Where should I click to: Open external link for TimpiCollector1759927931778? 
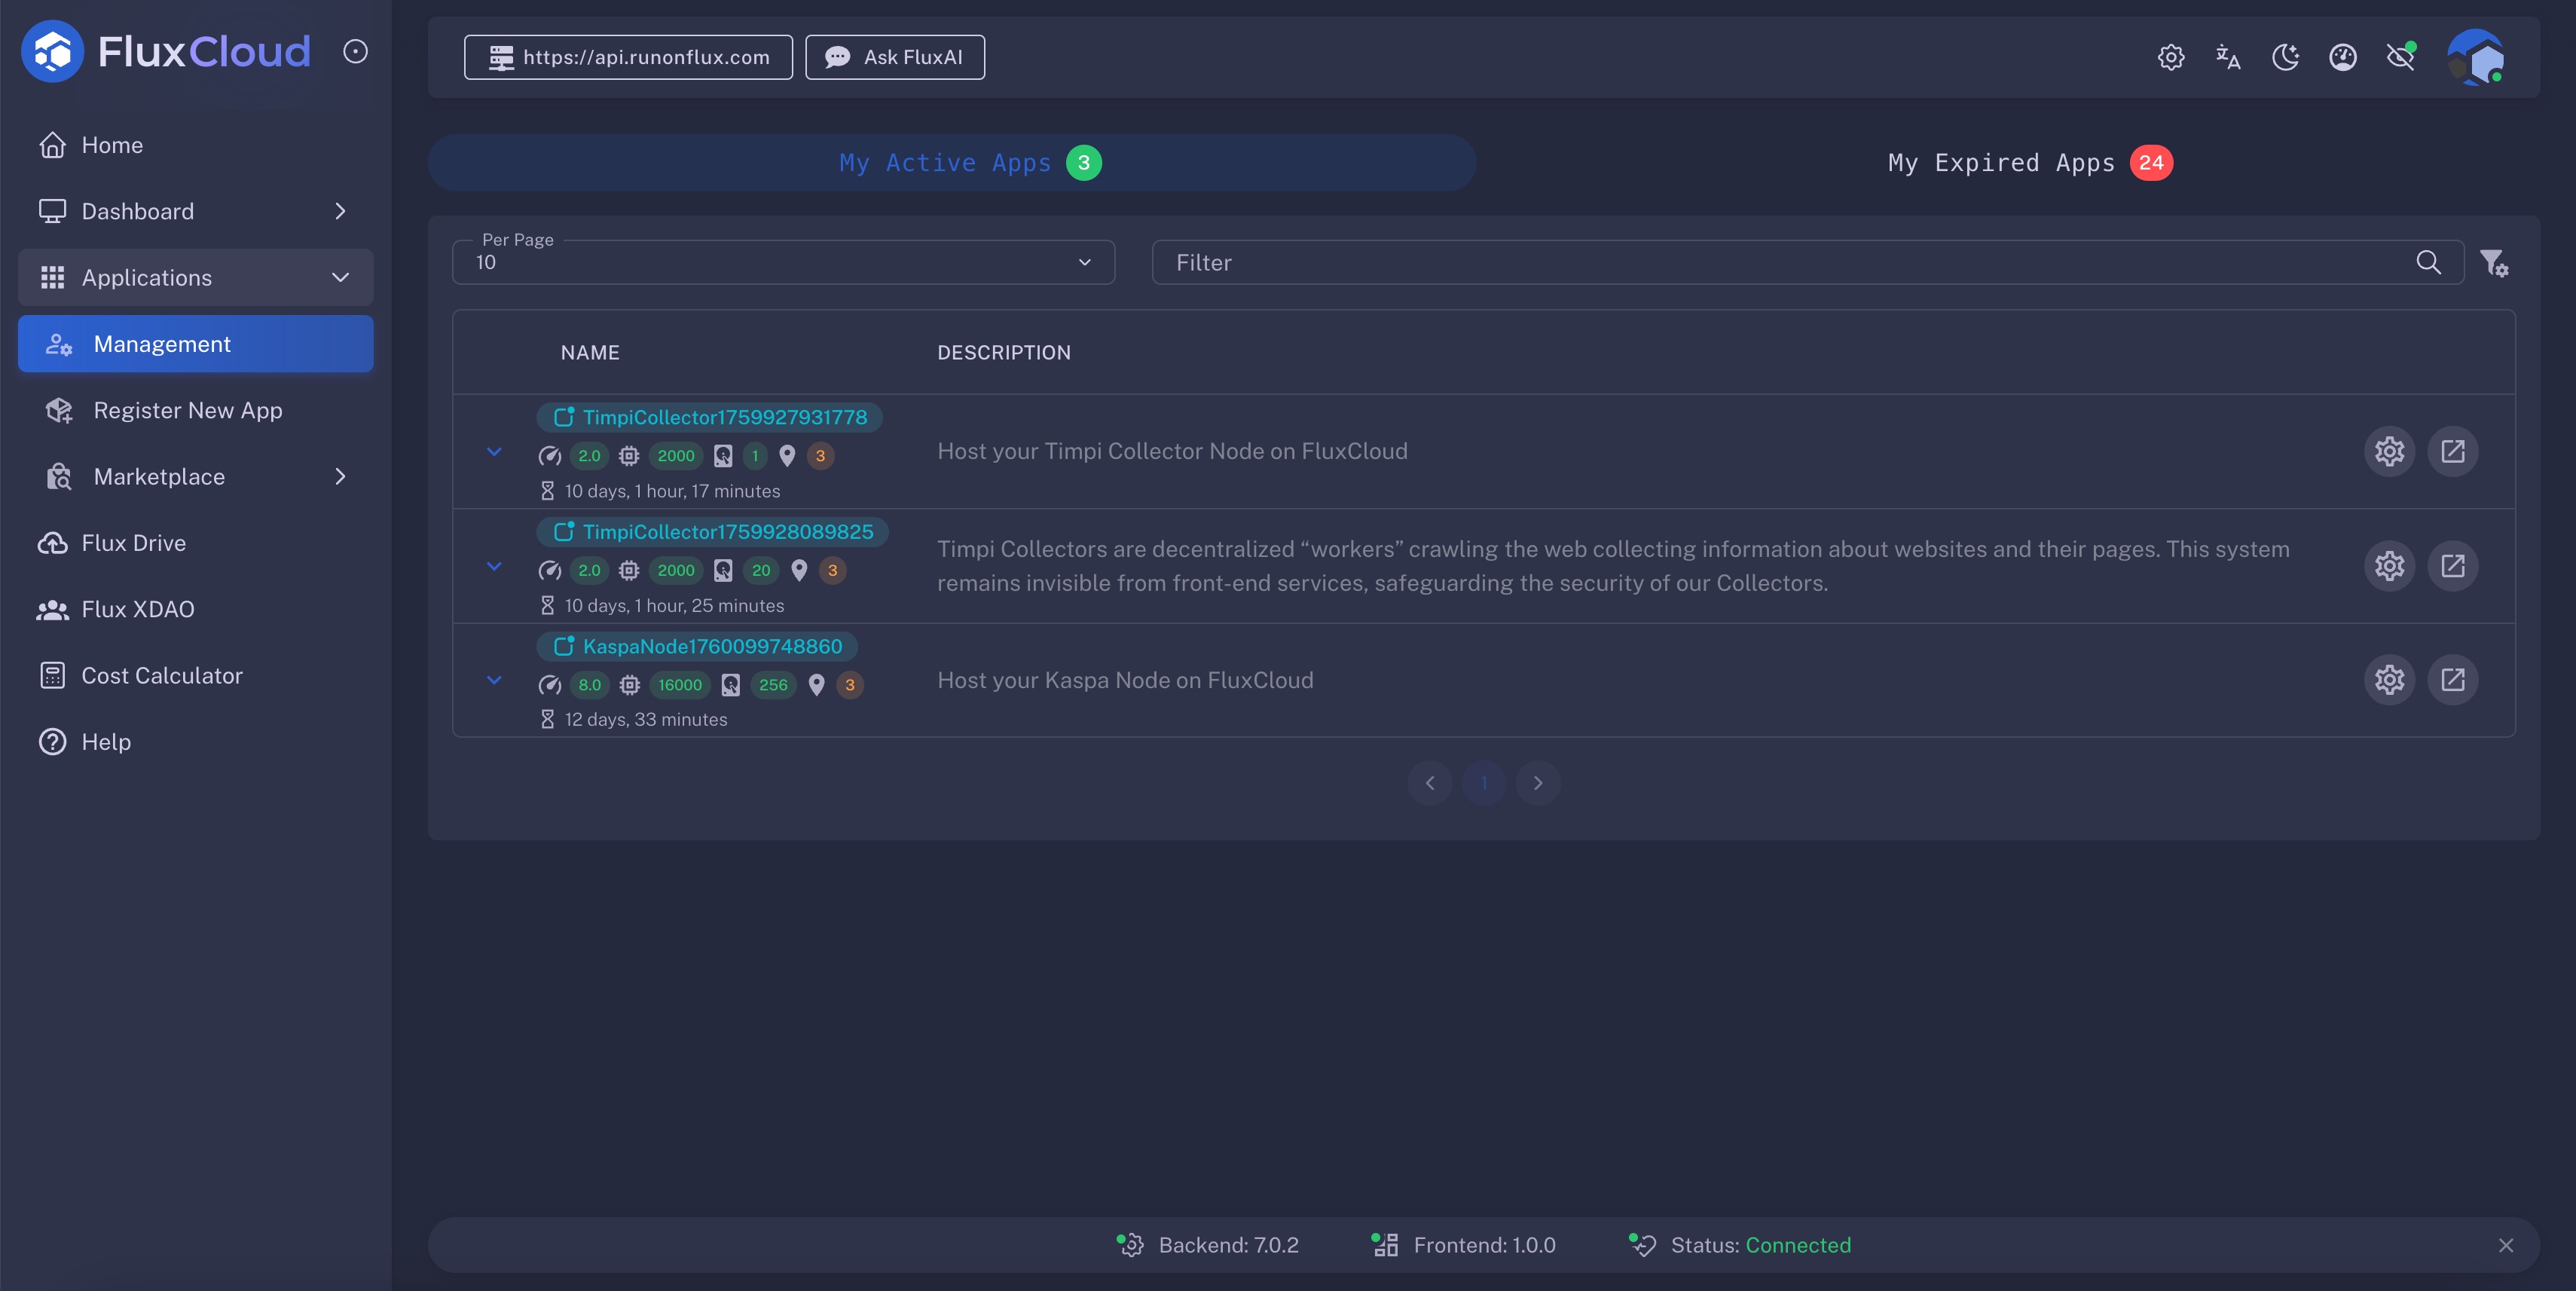point(2452,451)
